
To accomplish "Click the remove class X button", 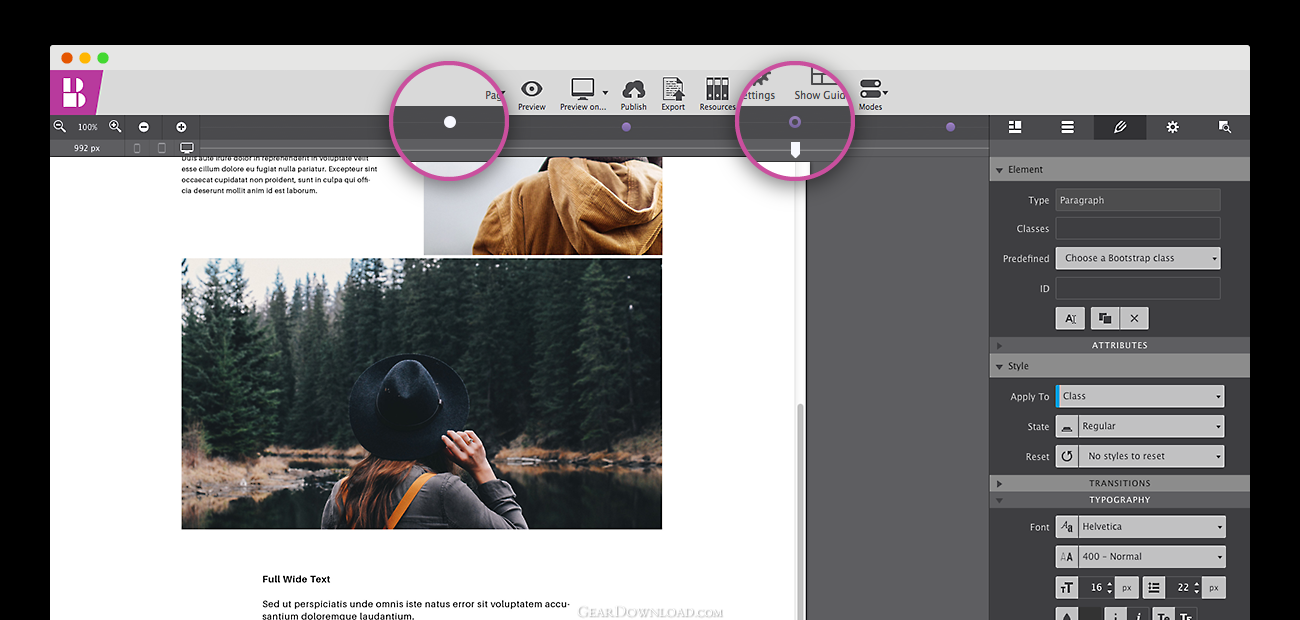I will pyautogui.click(x=1134, y=318).
